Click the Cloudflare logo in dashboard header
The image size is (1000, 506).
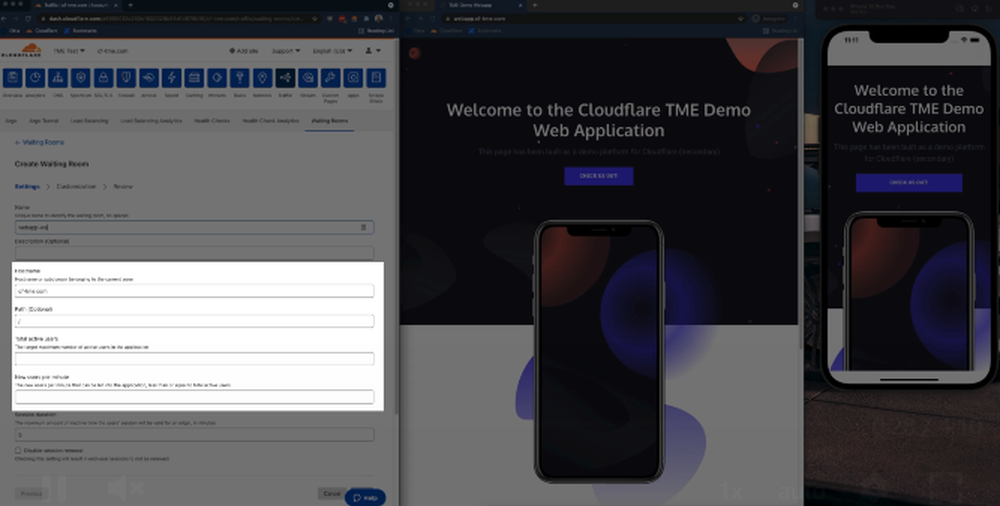(x=21, y=50)
